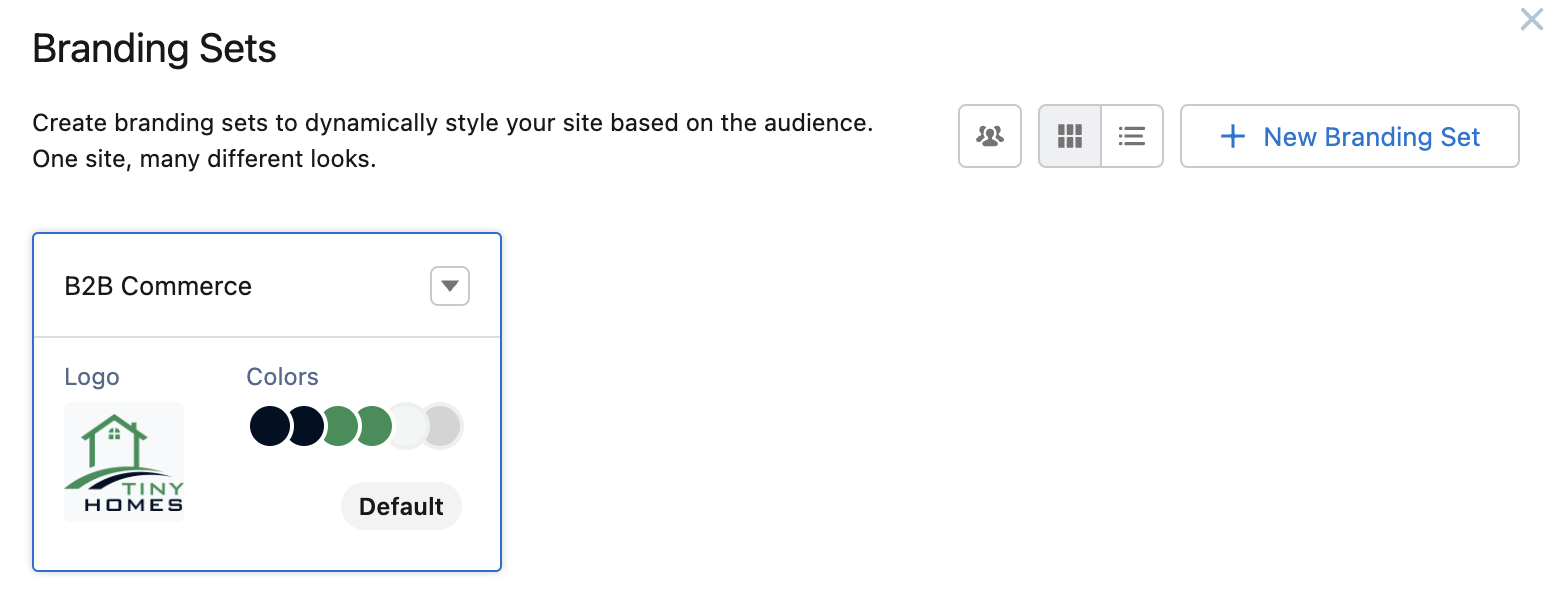
Task: Click the Logo label
Action: click(92, 377)
